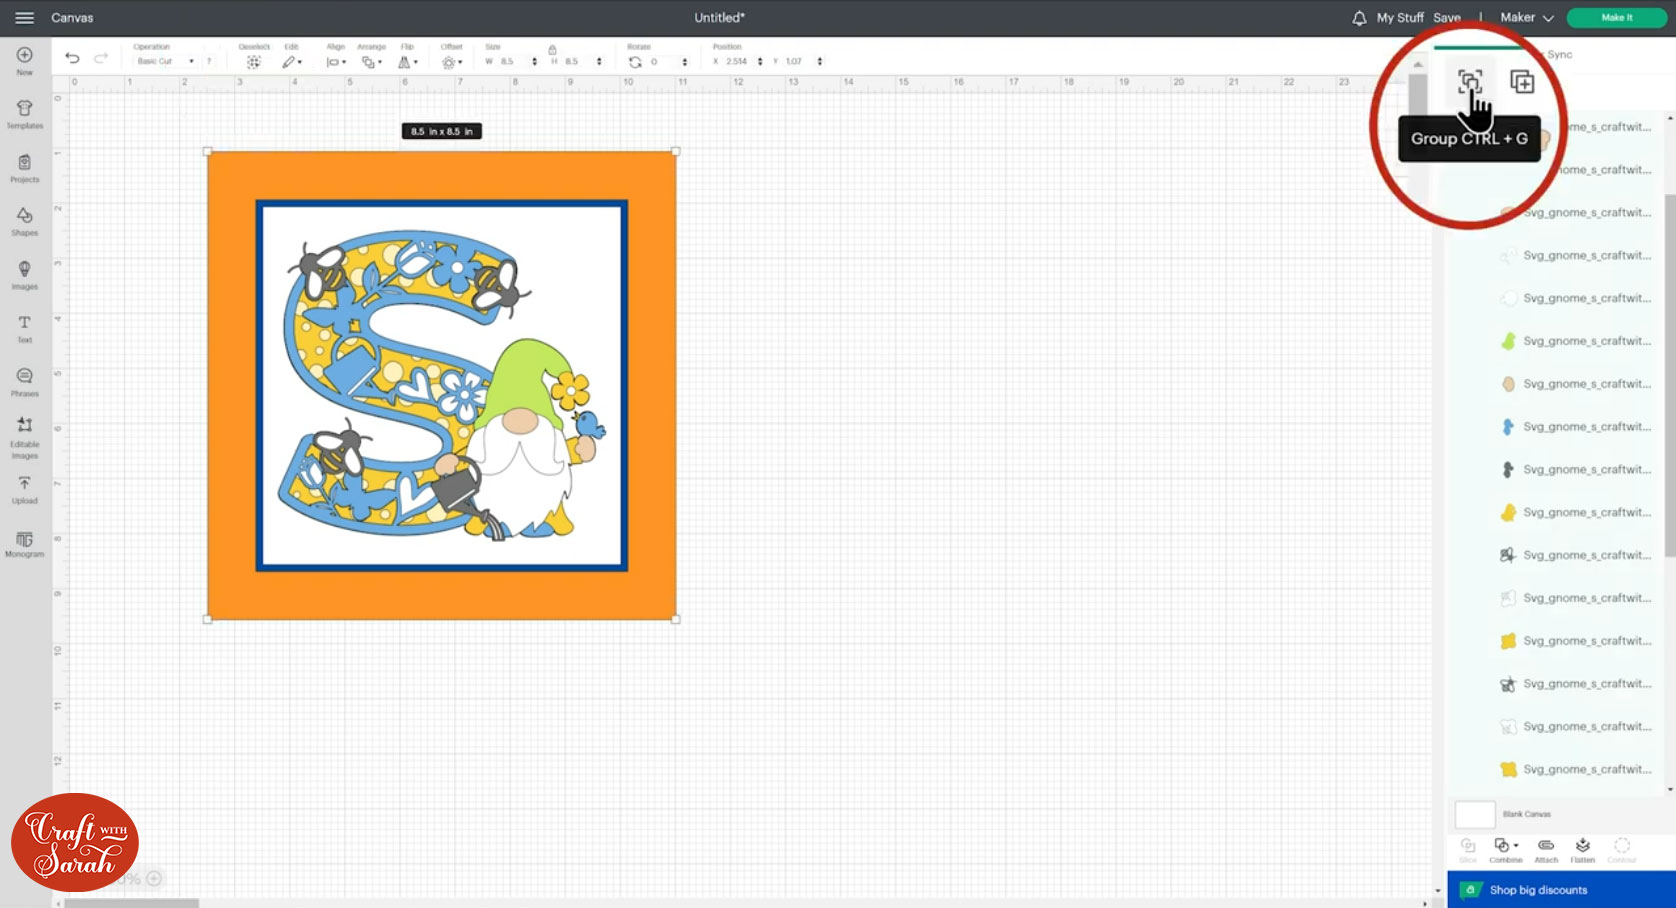Open the Projects panel

tap(25, 168)
